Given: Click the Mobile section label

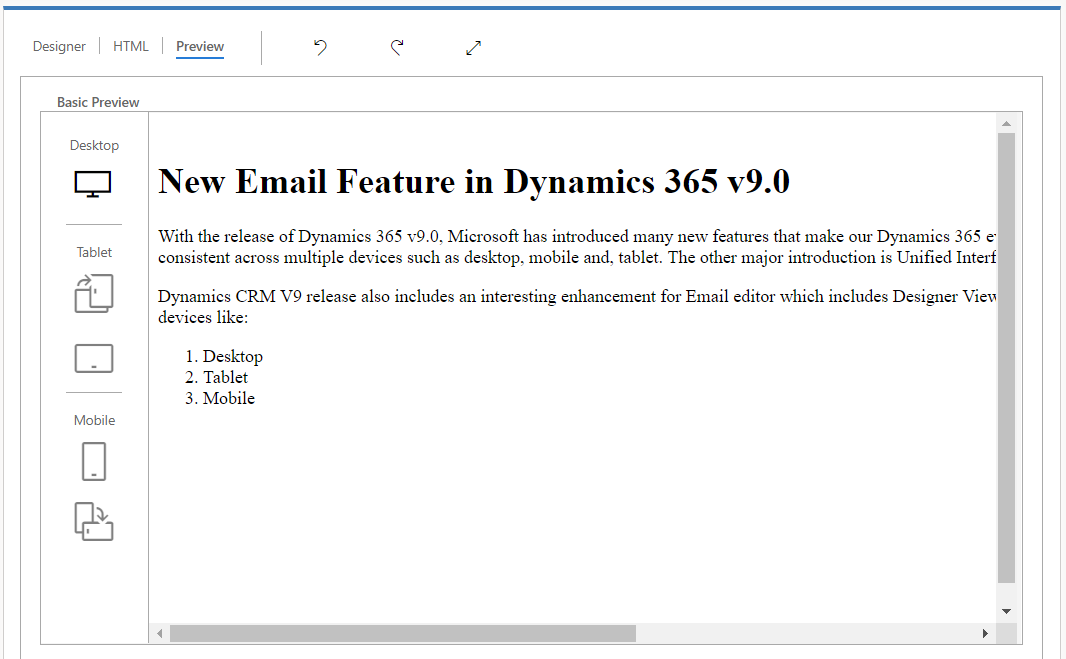Looking at the screenshot, I should 94,420.
